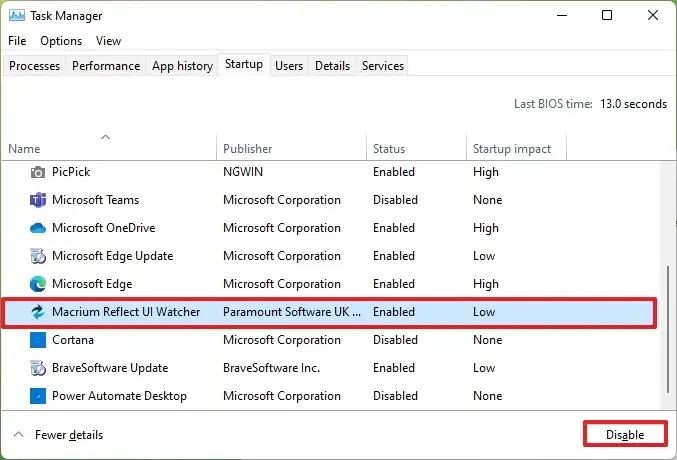Sort by the Name column header

(x=108, y=149)
